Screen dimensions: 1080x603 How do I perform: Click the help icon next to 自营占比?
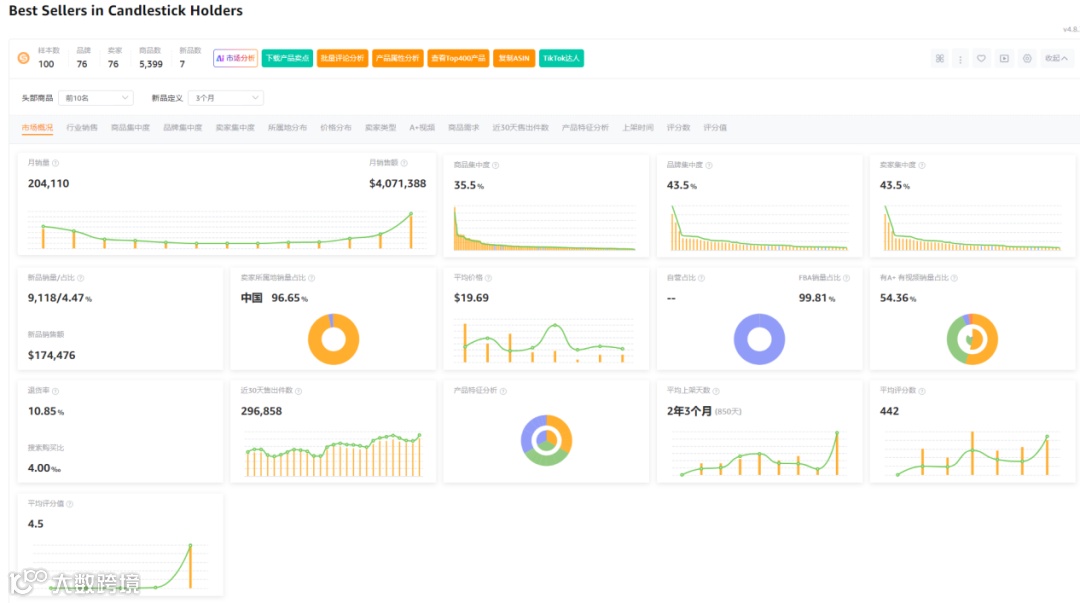pyautogui.click(x=701, y=278)
